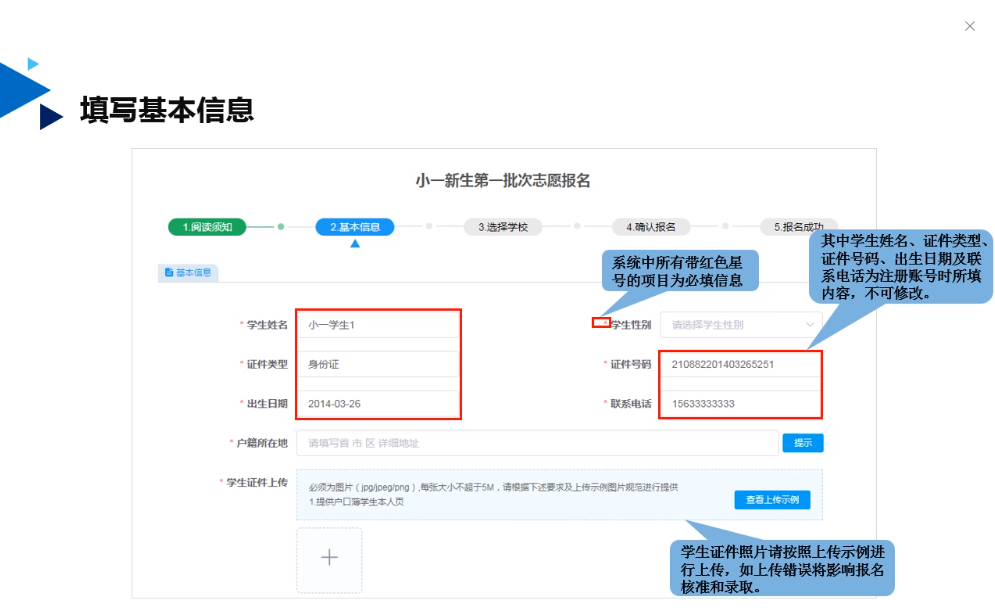The image size is (995, 608).
Task: Click the document icon on 基本信息 tab
Action: click(168, 272)
